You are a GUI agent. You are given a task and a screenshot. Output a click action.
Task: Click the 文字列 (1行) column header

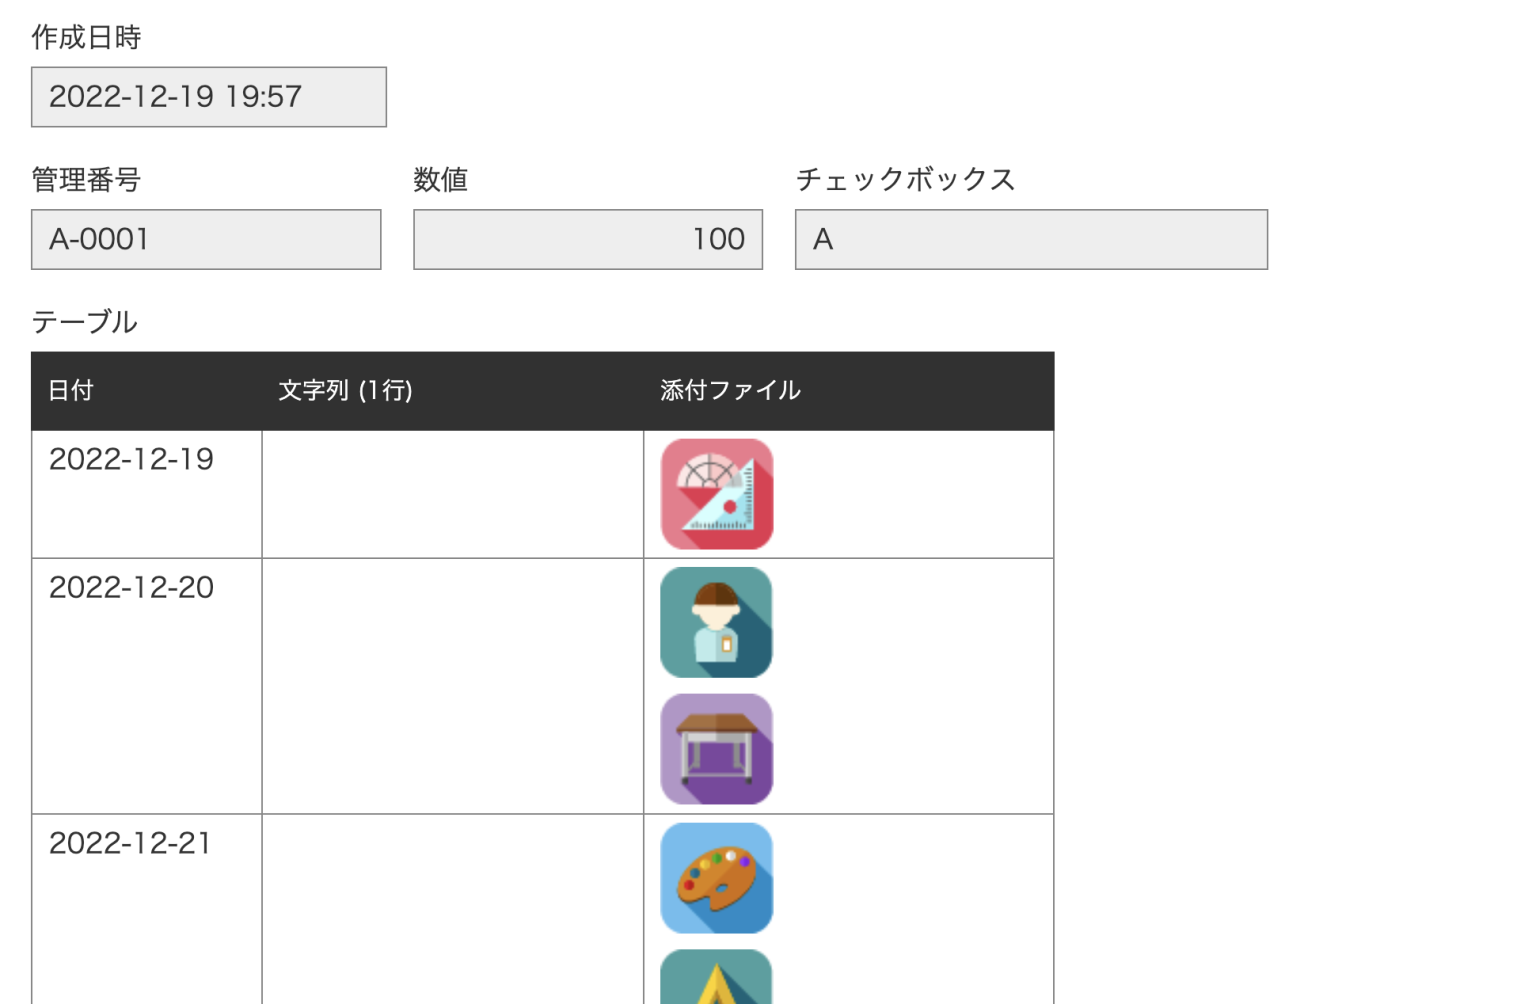click(x=345, y=390)
